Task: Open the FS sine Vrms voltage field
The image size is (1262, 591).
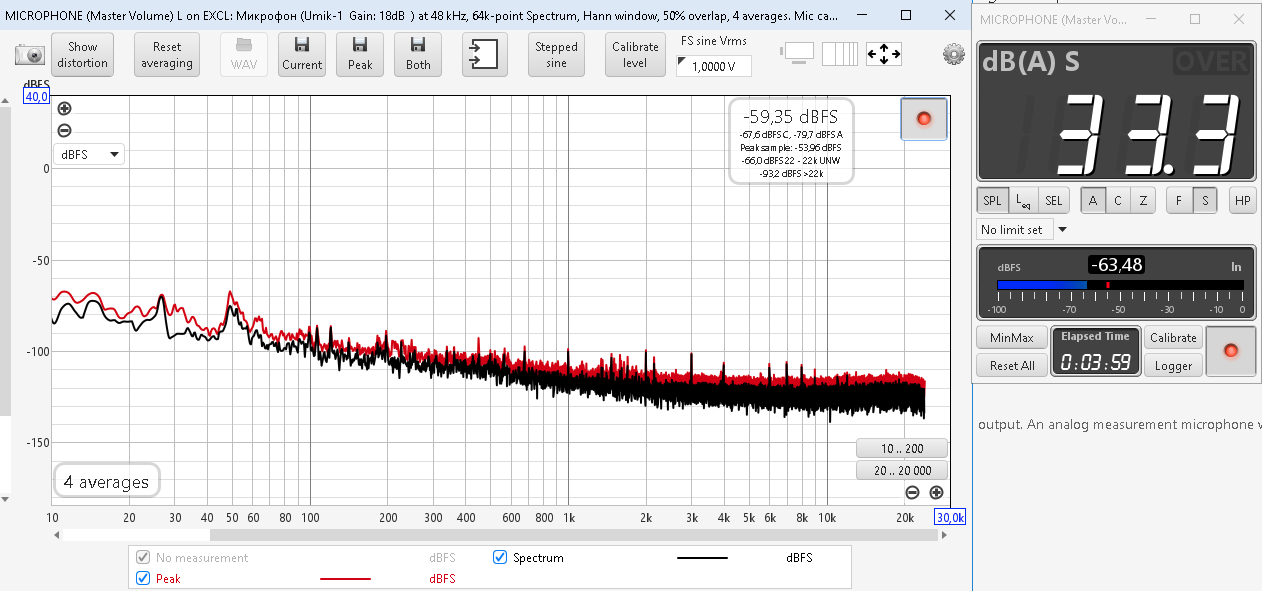Action: 714,66
